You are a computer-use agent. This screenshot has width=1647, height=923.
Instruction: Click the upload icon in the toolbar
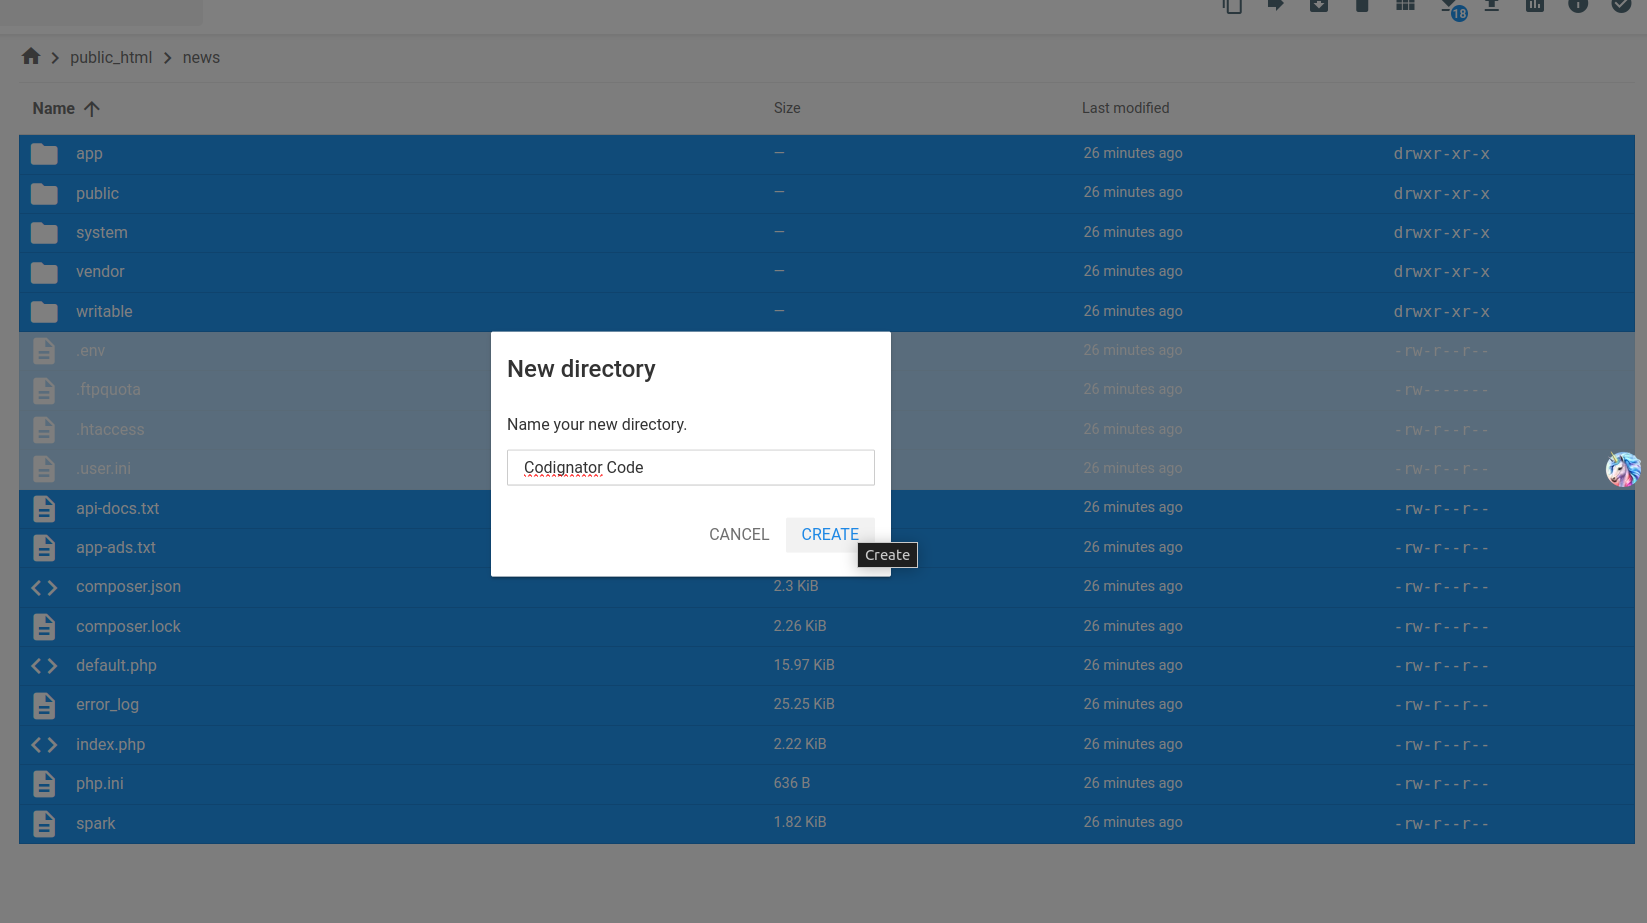coord(1491,6)
